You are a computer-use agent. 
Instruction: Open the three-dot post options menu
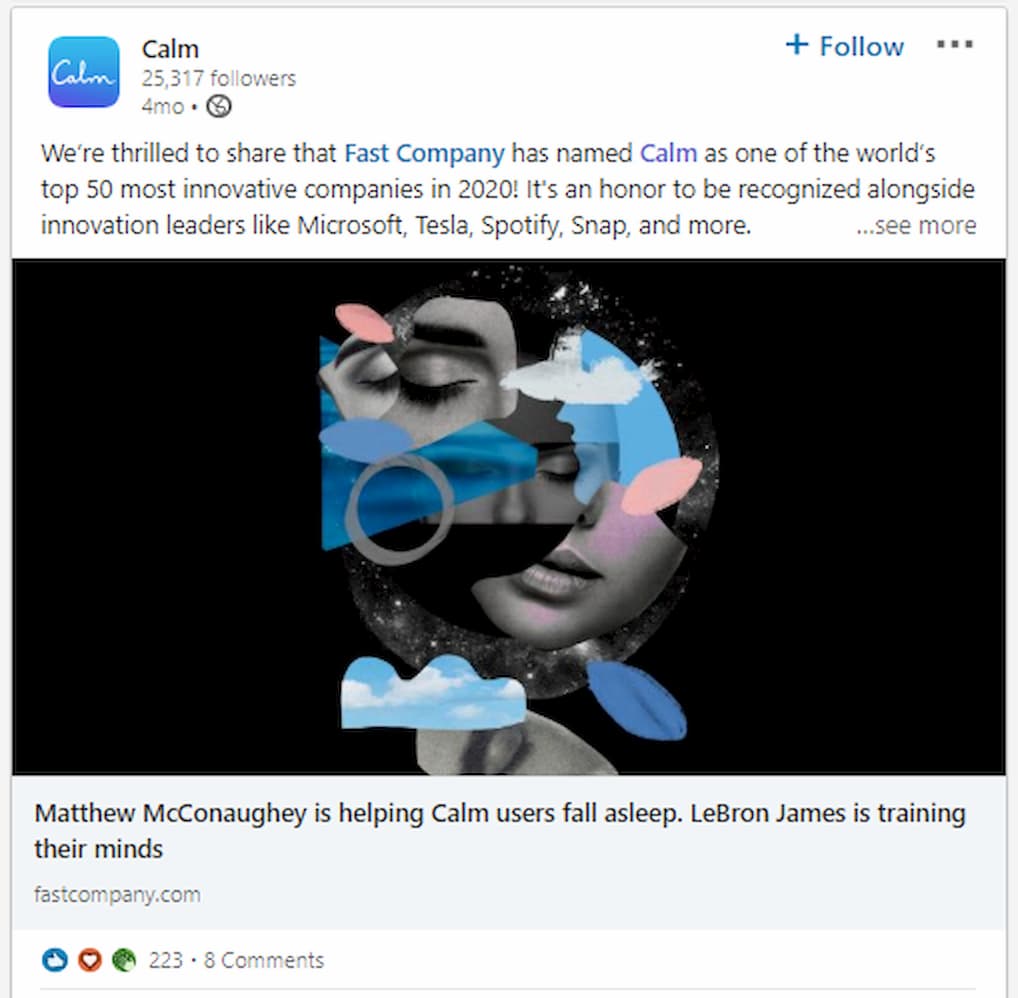(x=954, y=45)
